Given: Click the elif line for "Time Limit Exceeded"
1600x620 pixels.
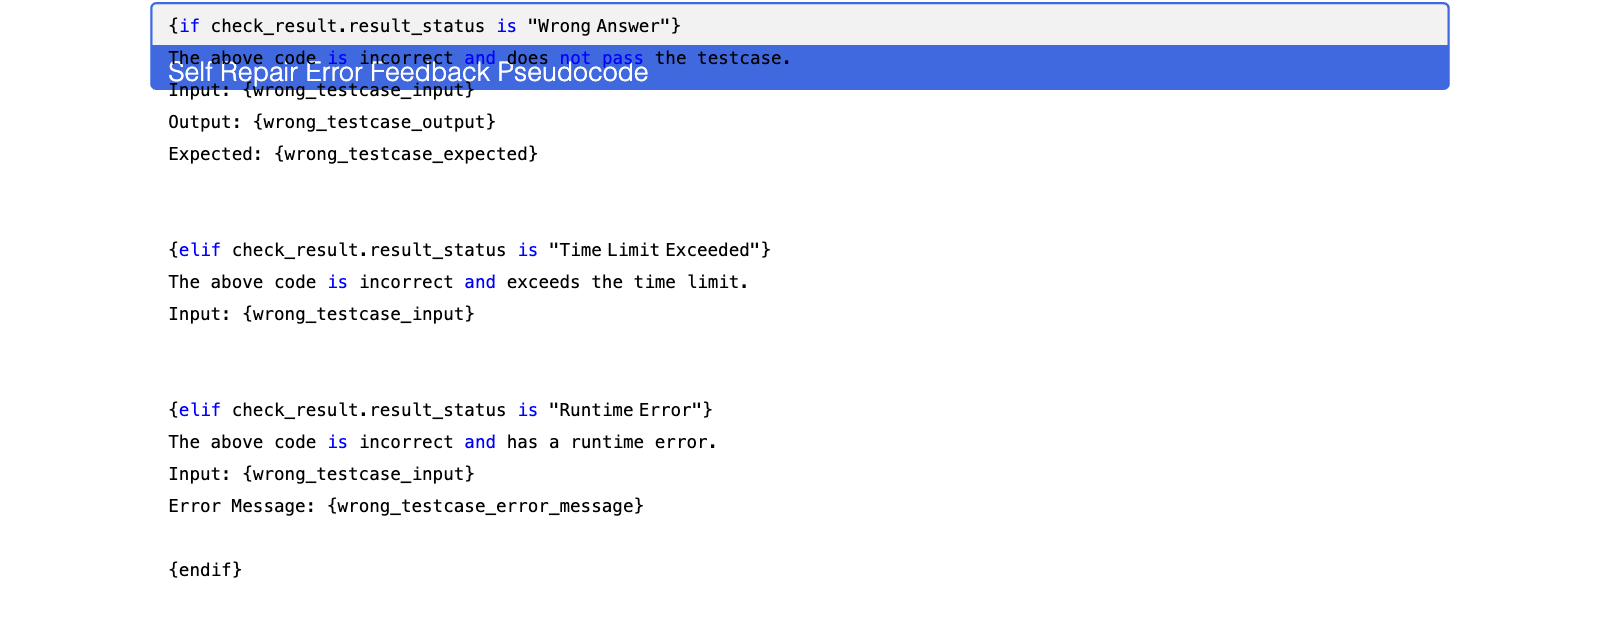Looking at the screenshot, I should [x=469, y=250].
